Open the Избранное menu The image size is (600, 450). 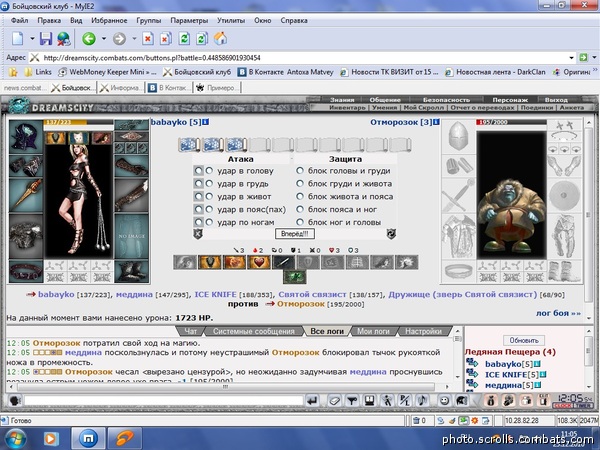coord(109,20)
